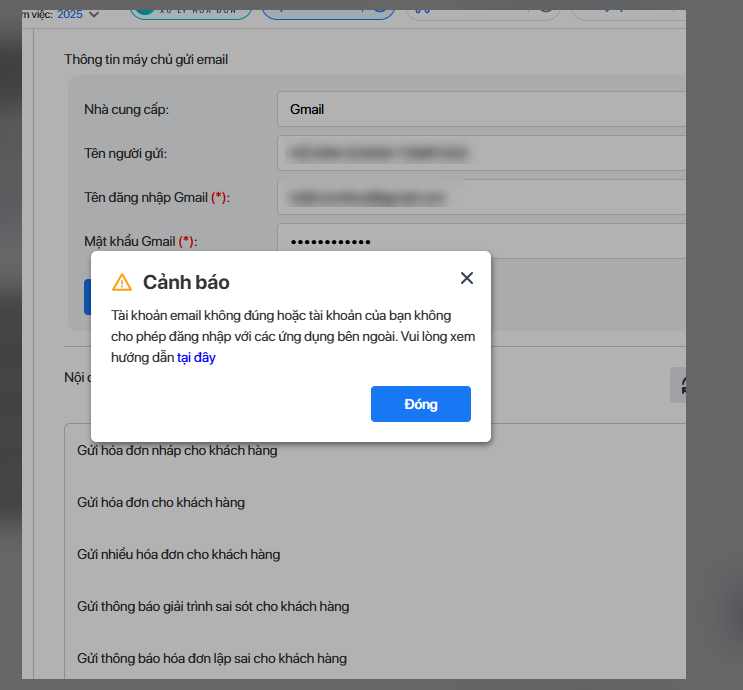Select 'Gửi hóa đơn cho khách hàng' template
Viewport: 743px width, 690px height.
click(x=161, y=502)
